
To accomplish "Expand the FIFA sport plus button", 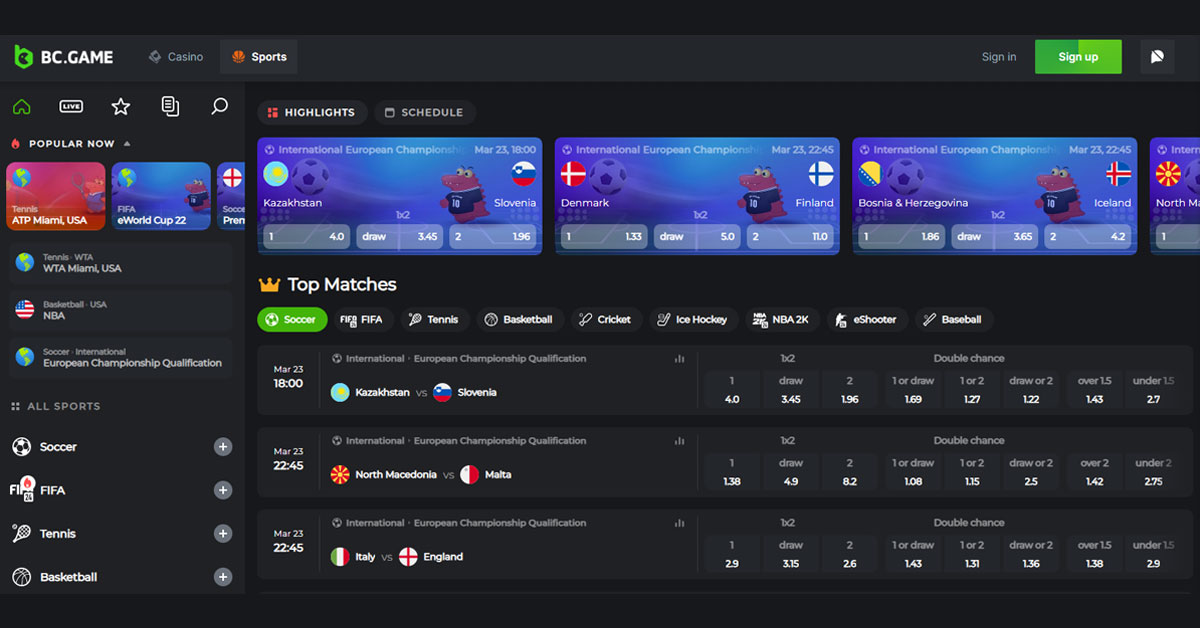I will pos(223,490).
